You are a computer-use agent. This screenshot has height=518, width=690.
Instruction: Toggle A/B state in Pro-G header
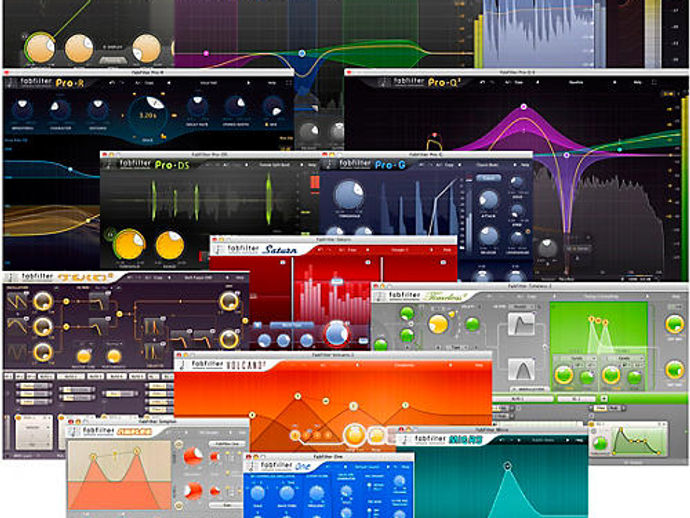tap(438, 165)
